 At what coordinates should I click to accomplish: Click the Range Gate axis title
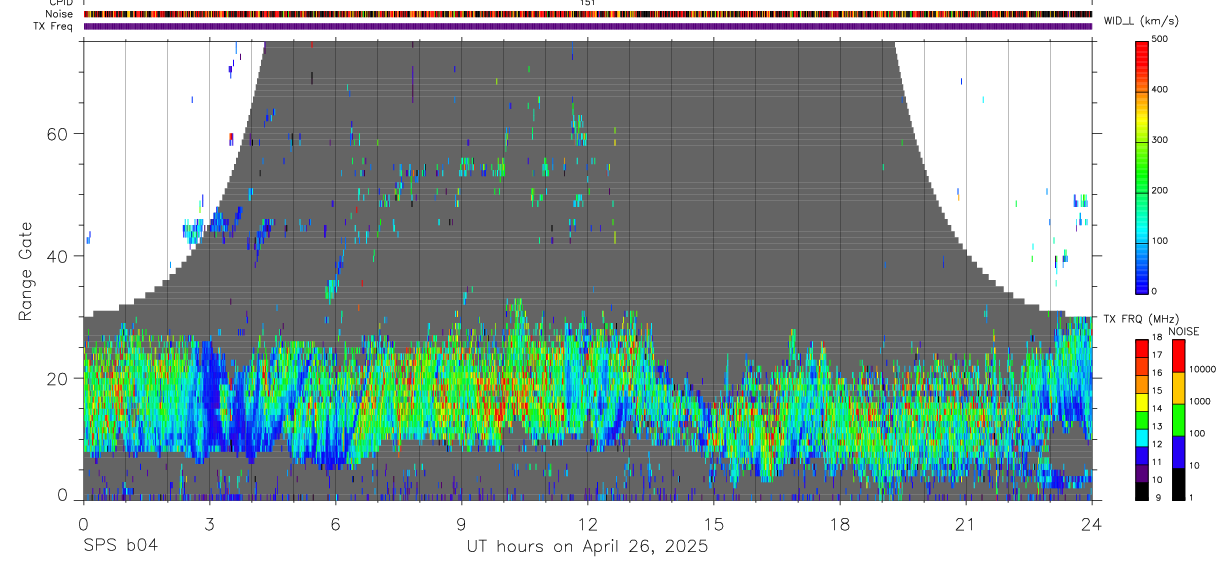[x=27, y=271]
